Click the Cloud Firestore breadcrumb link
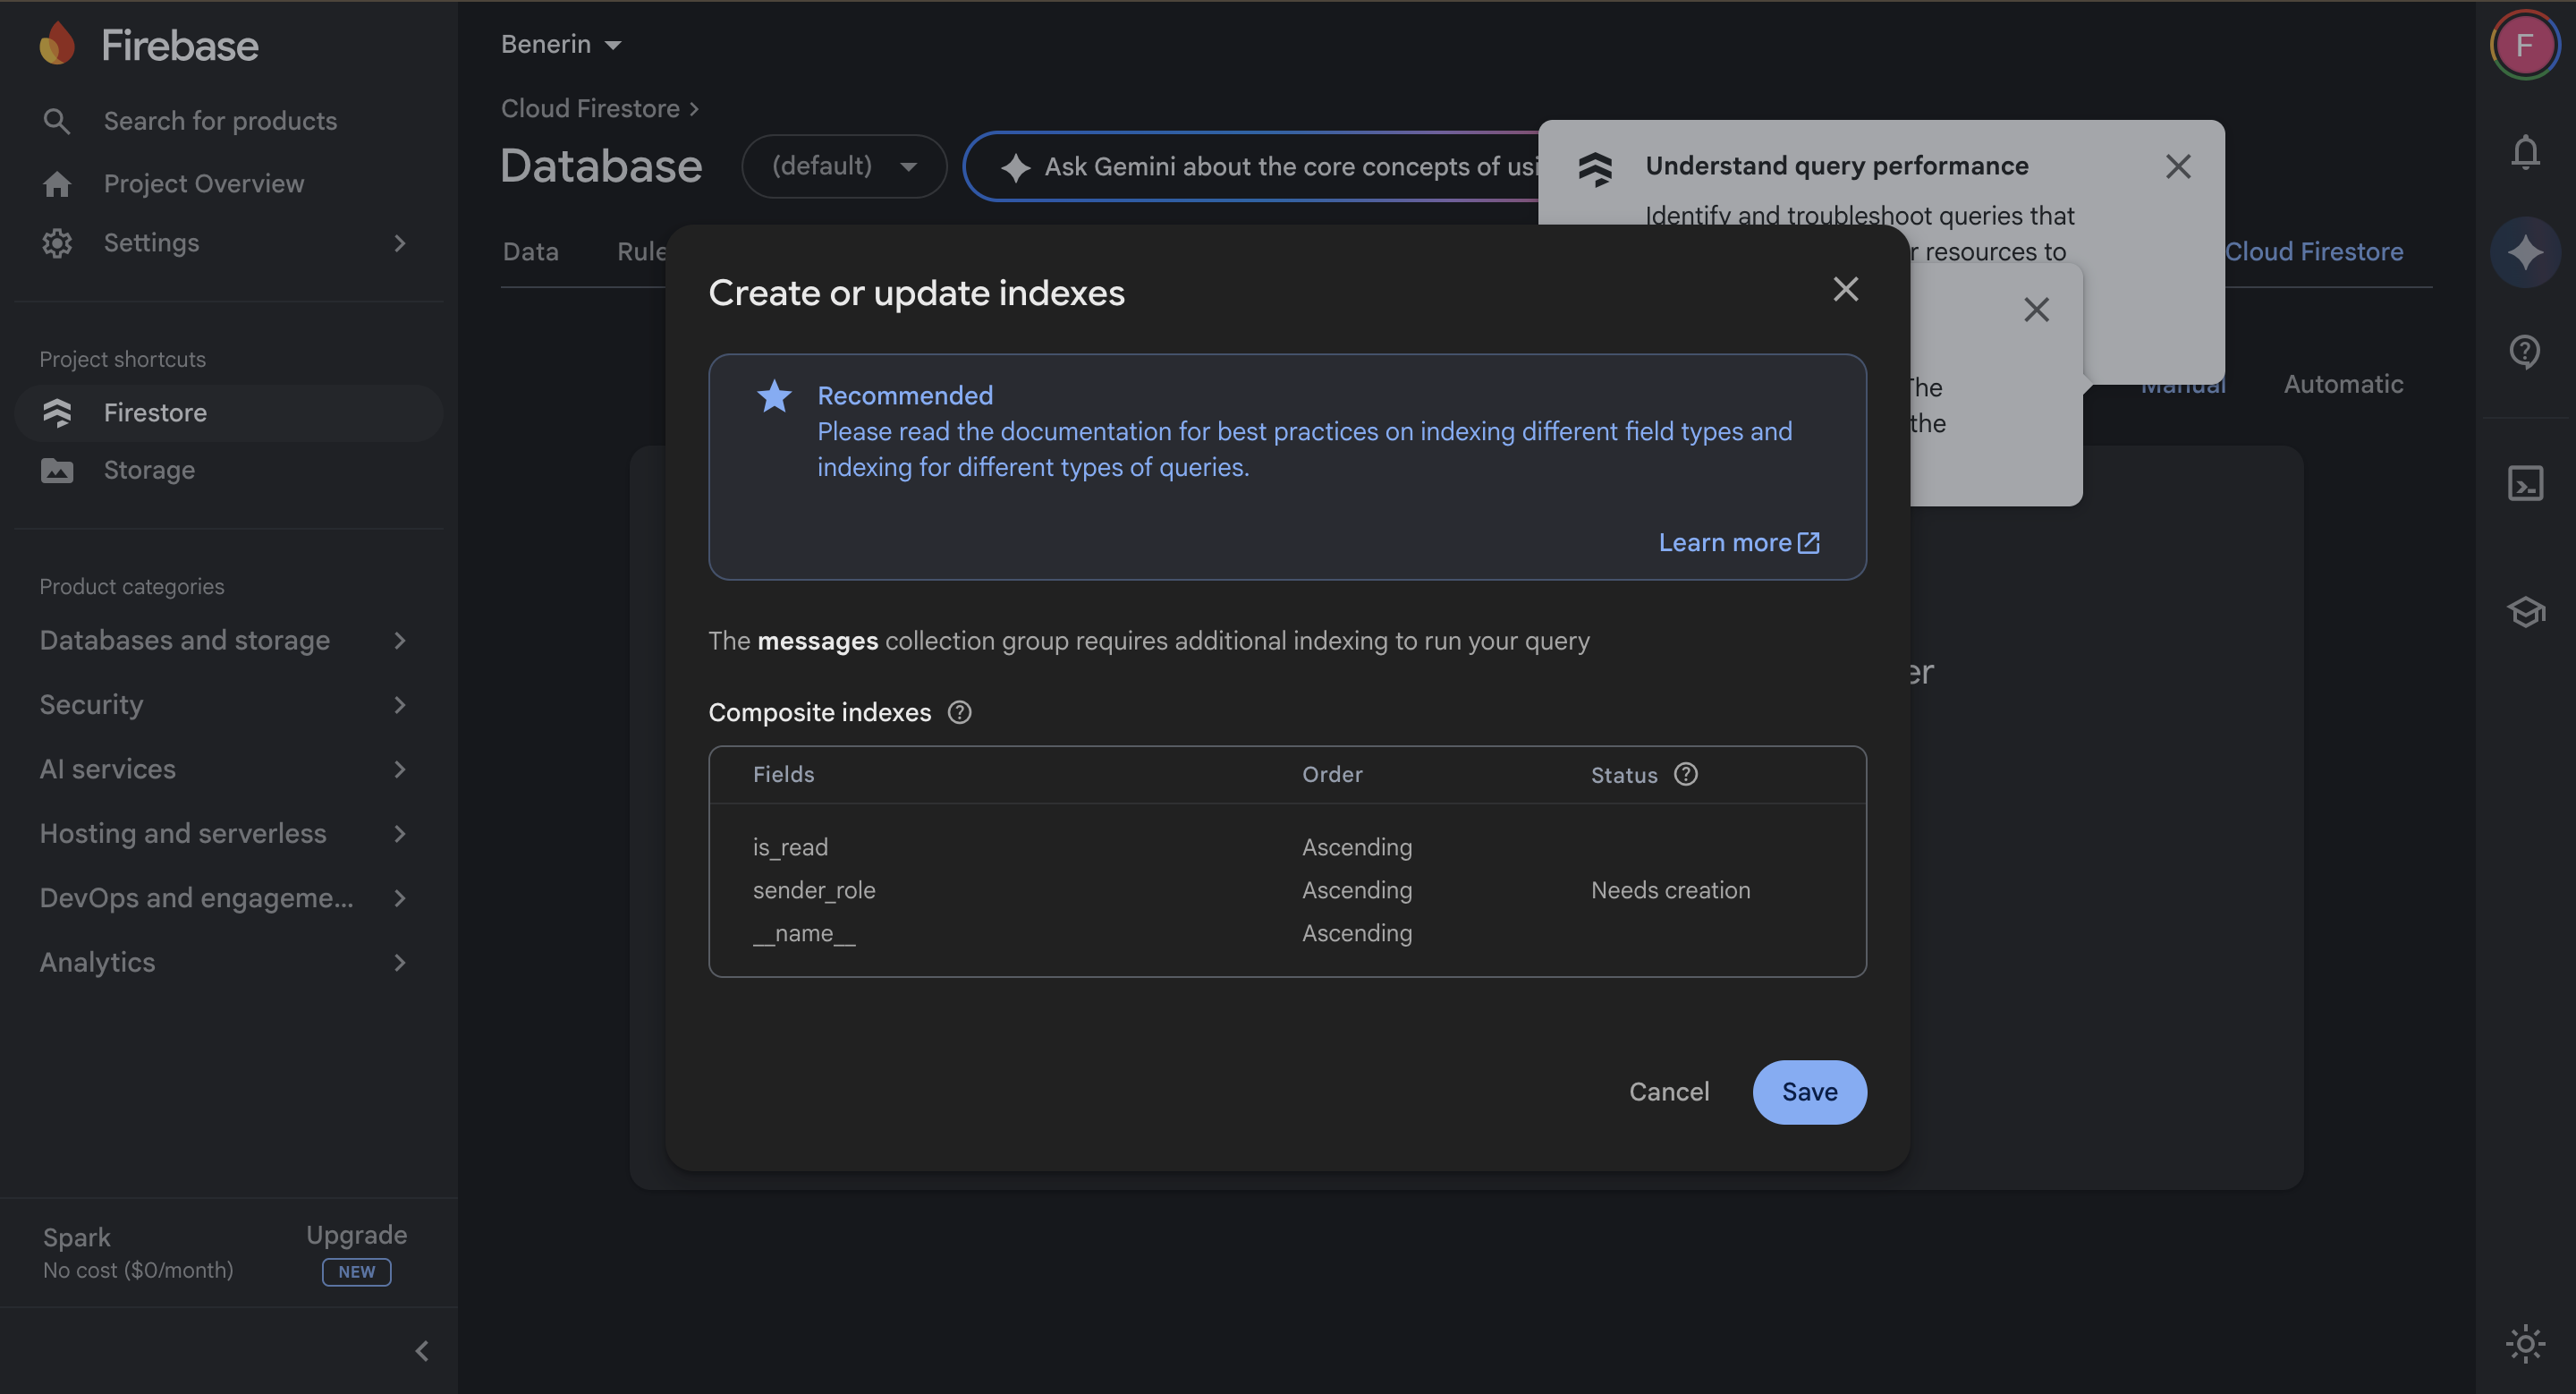Screen dimensions: 2576x1394 590,108
